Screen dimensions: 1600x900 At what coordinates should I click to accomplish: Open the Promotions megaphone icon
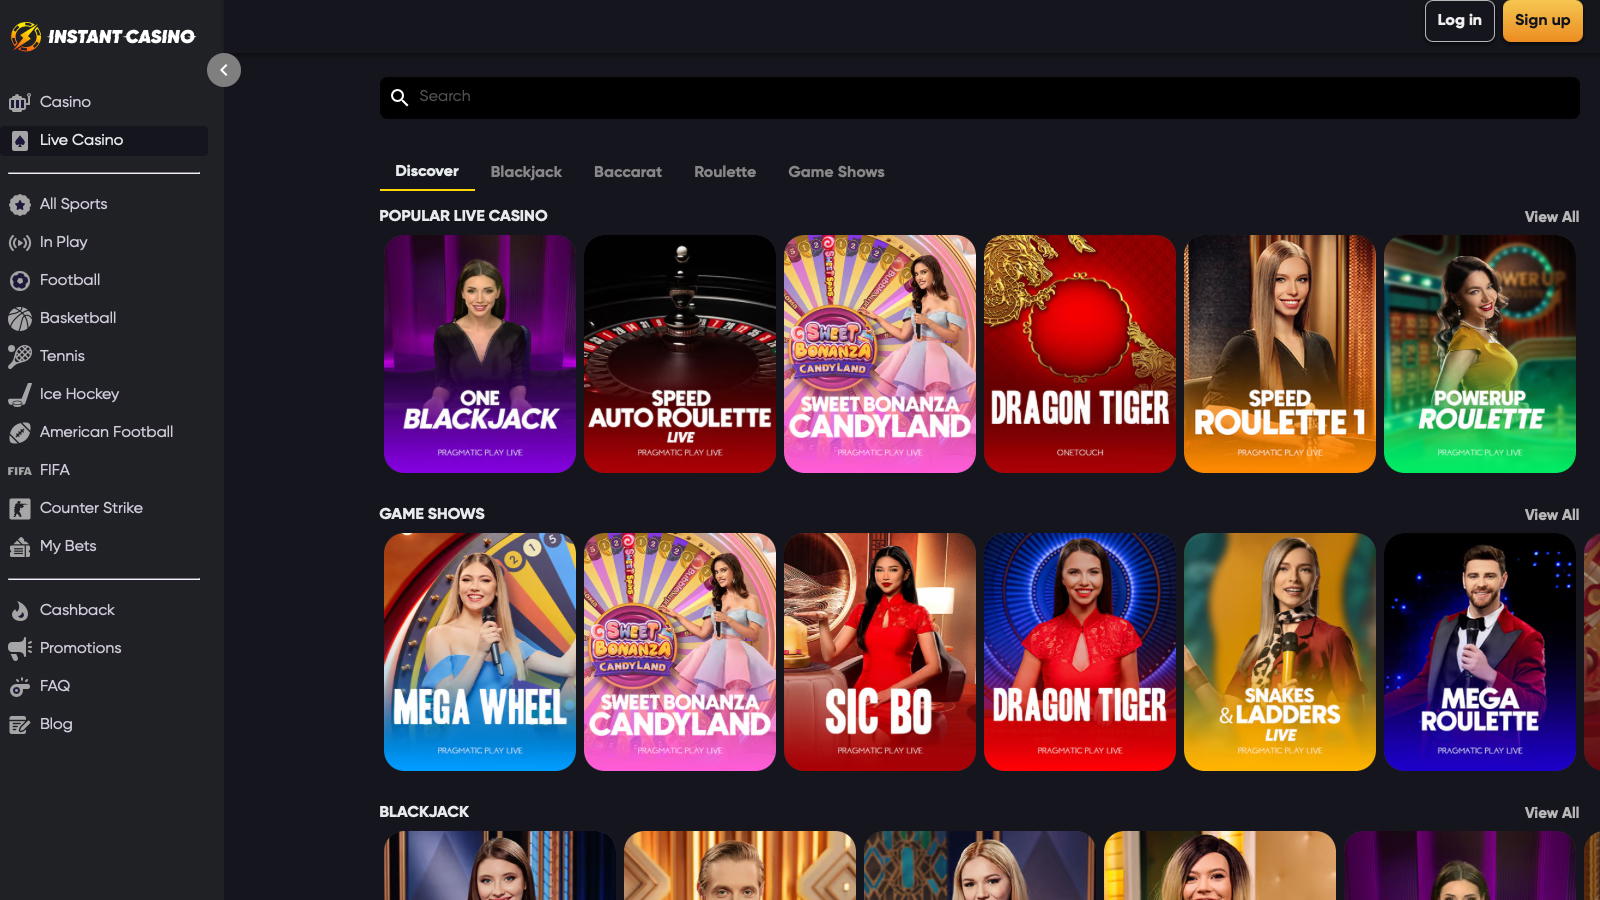pos(20,649)
